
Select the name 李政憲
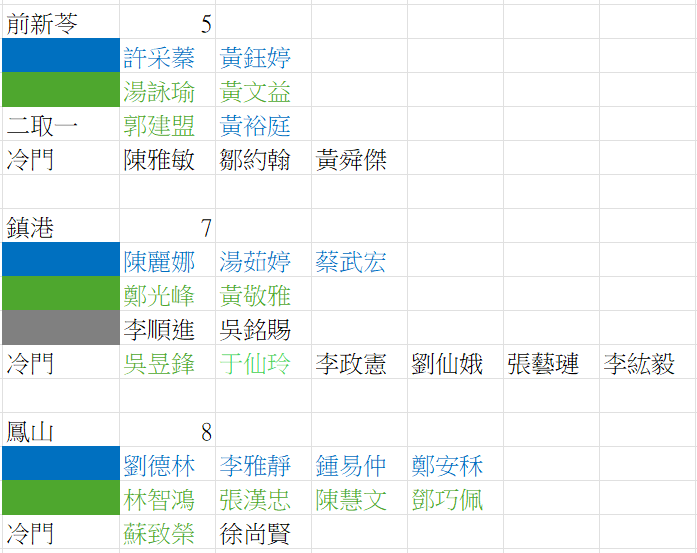coord(351,364)
